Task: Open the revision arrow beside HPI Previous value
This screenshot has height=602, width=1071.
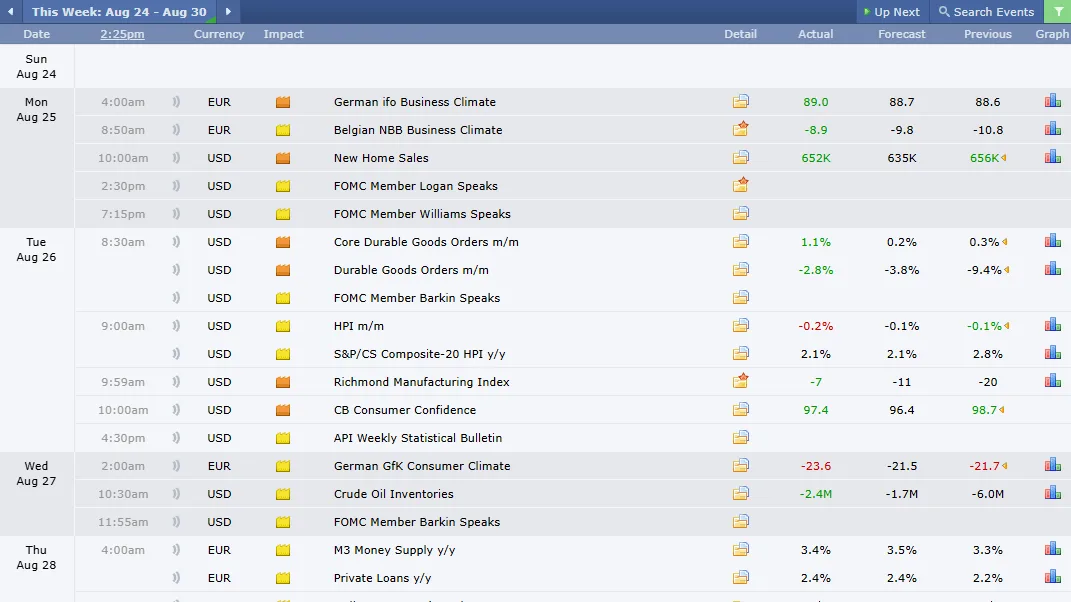Action: (1005, 325)
